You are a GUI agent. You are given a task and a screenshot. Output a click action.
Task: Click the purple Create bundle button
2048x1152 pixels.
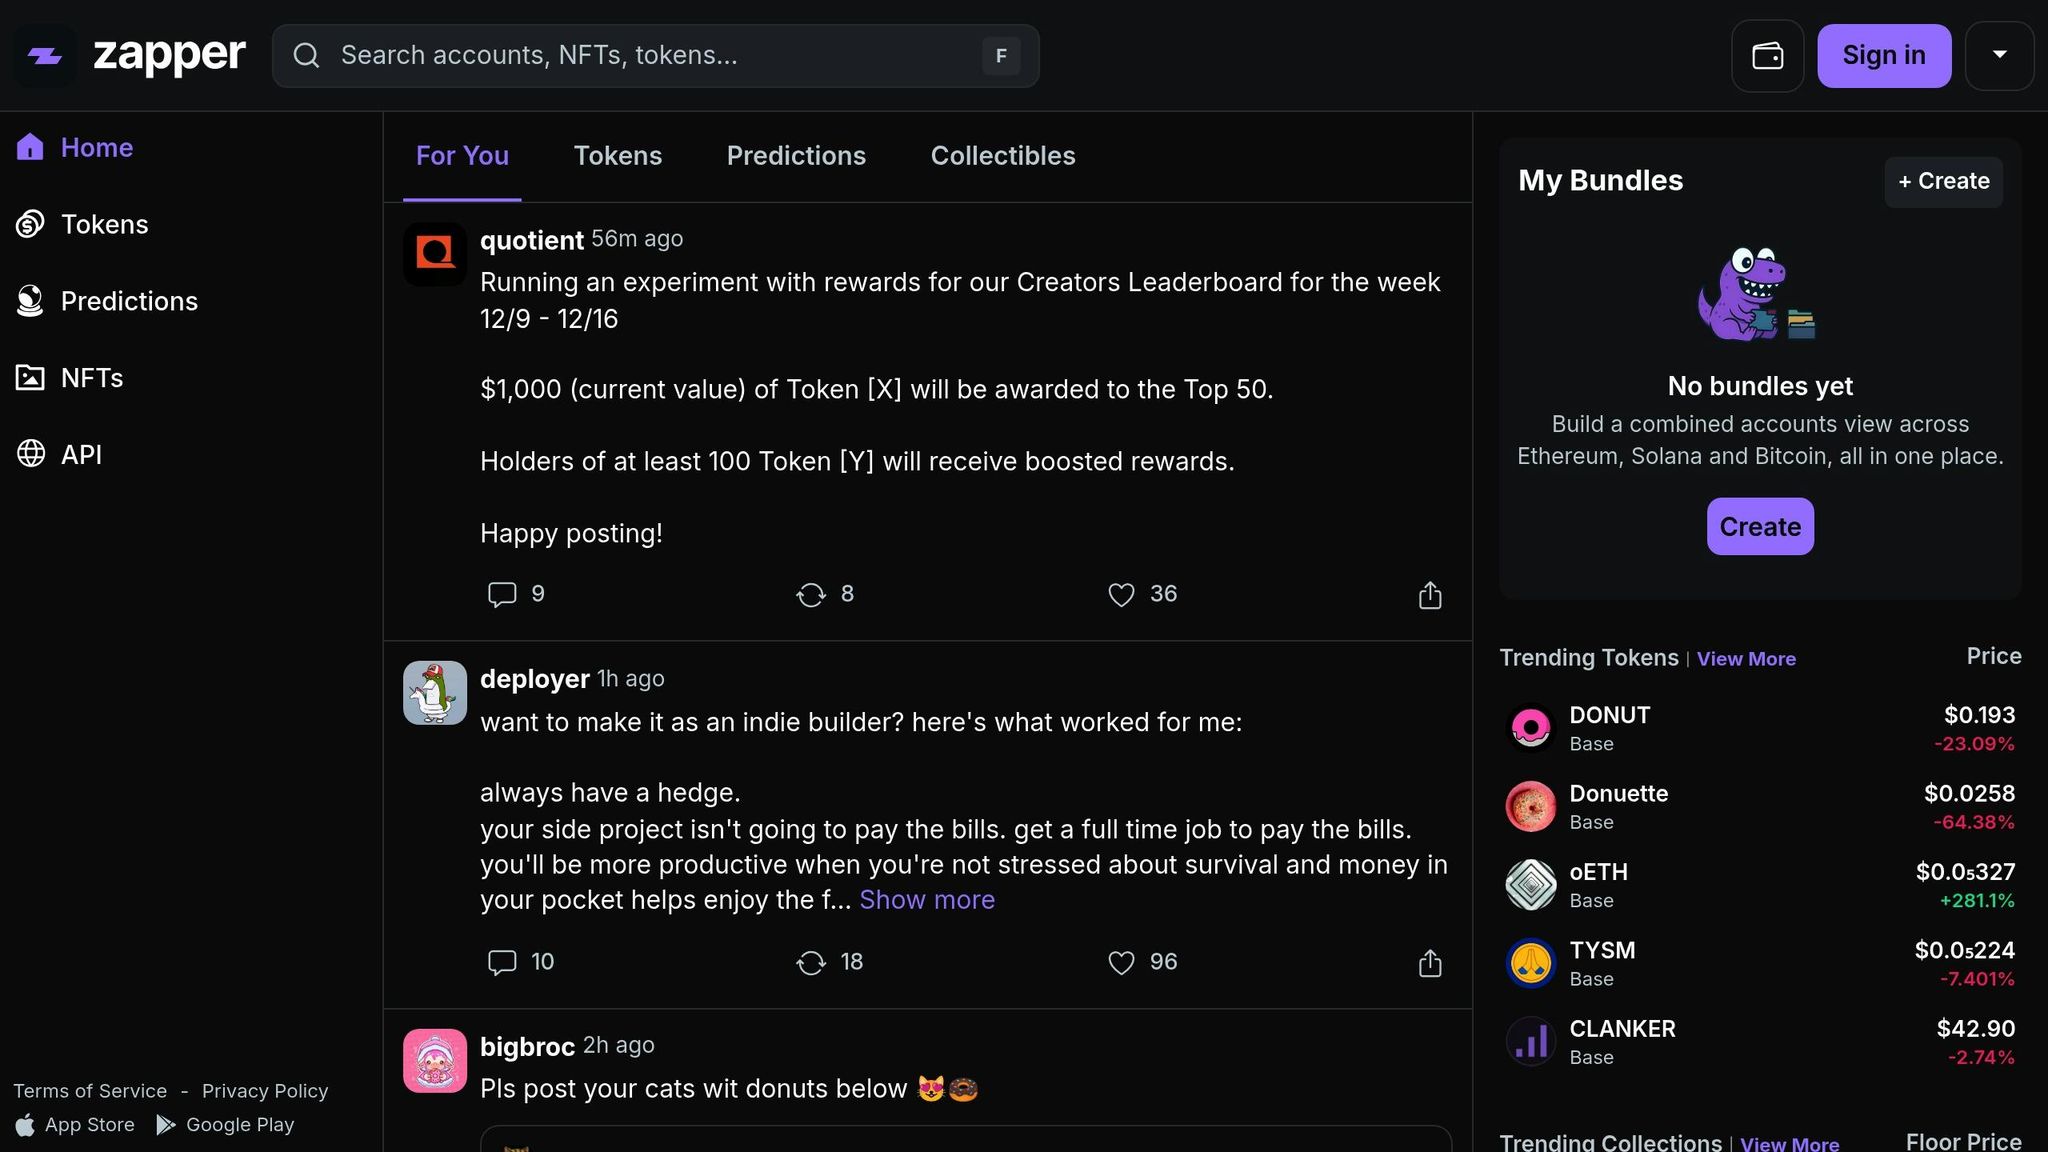click(1759, 526)
